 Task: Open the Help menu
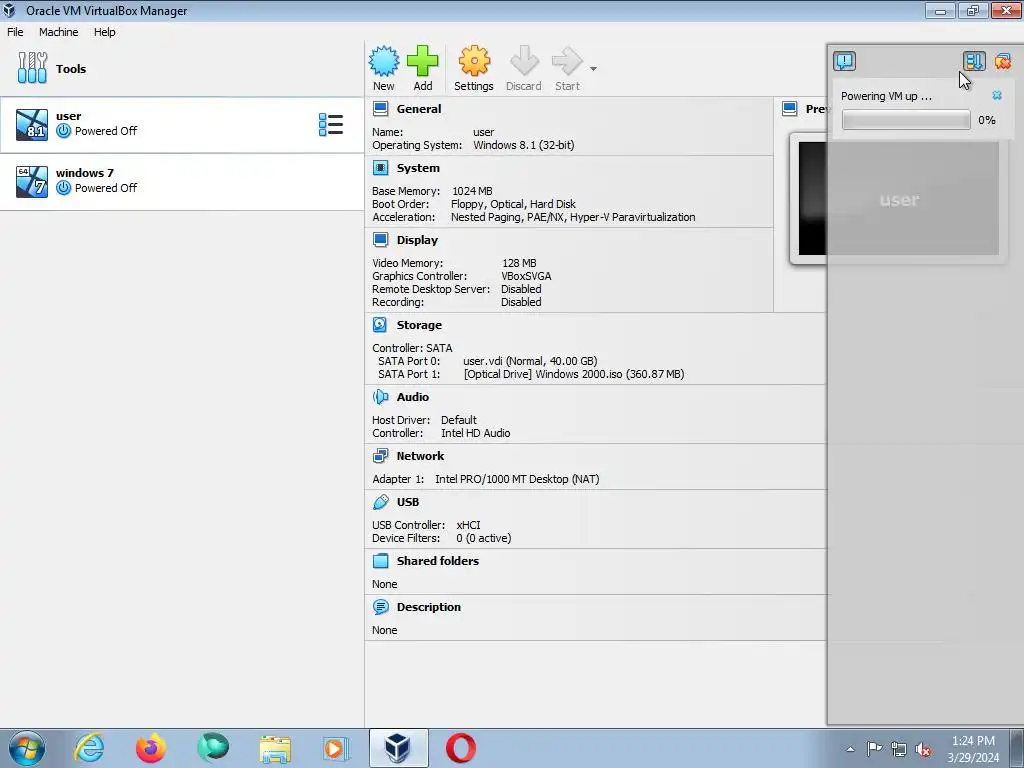coord(104,32)
